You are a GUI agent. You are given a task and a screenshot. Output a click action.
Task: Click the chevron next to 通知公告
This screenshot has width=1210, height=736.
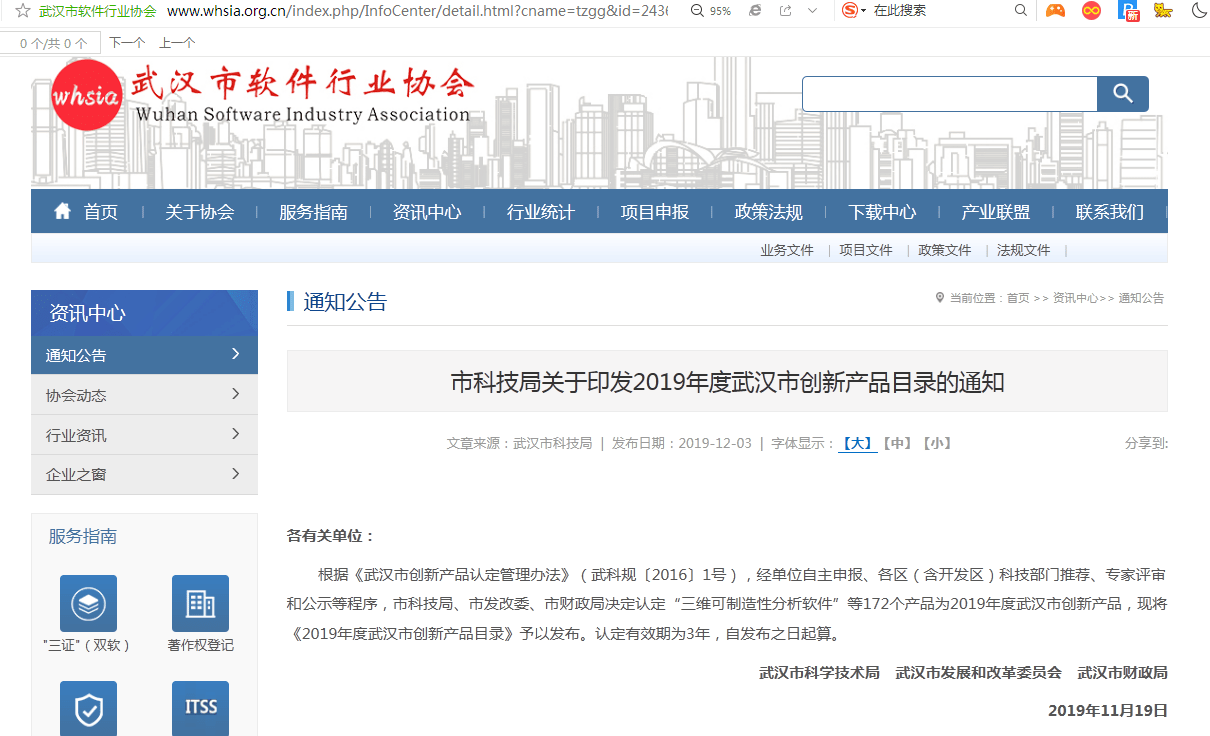pos(236,354)
